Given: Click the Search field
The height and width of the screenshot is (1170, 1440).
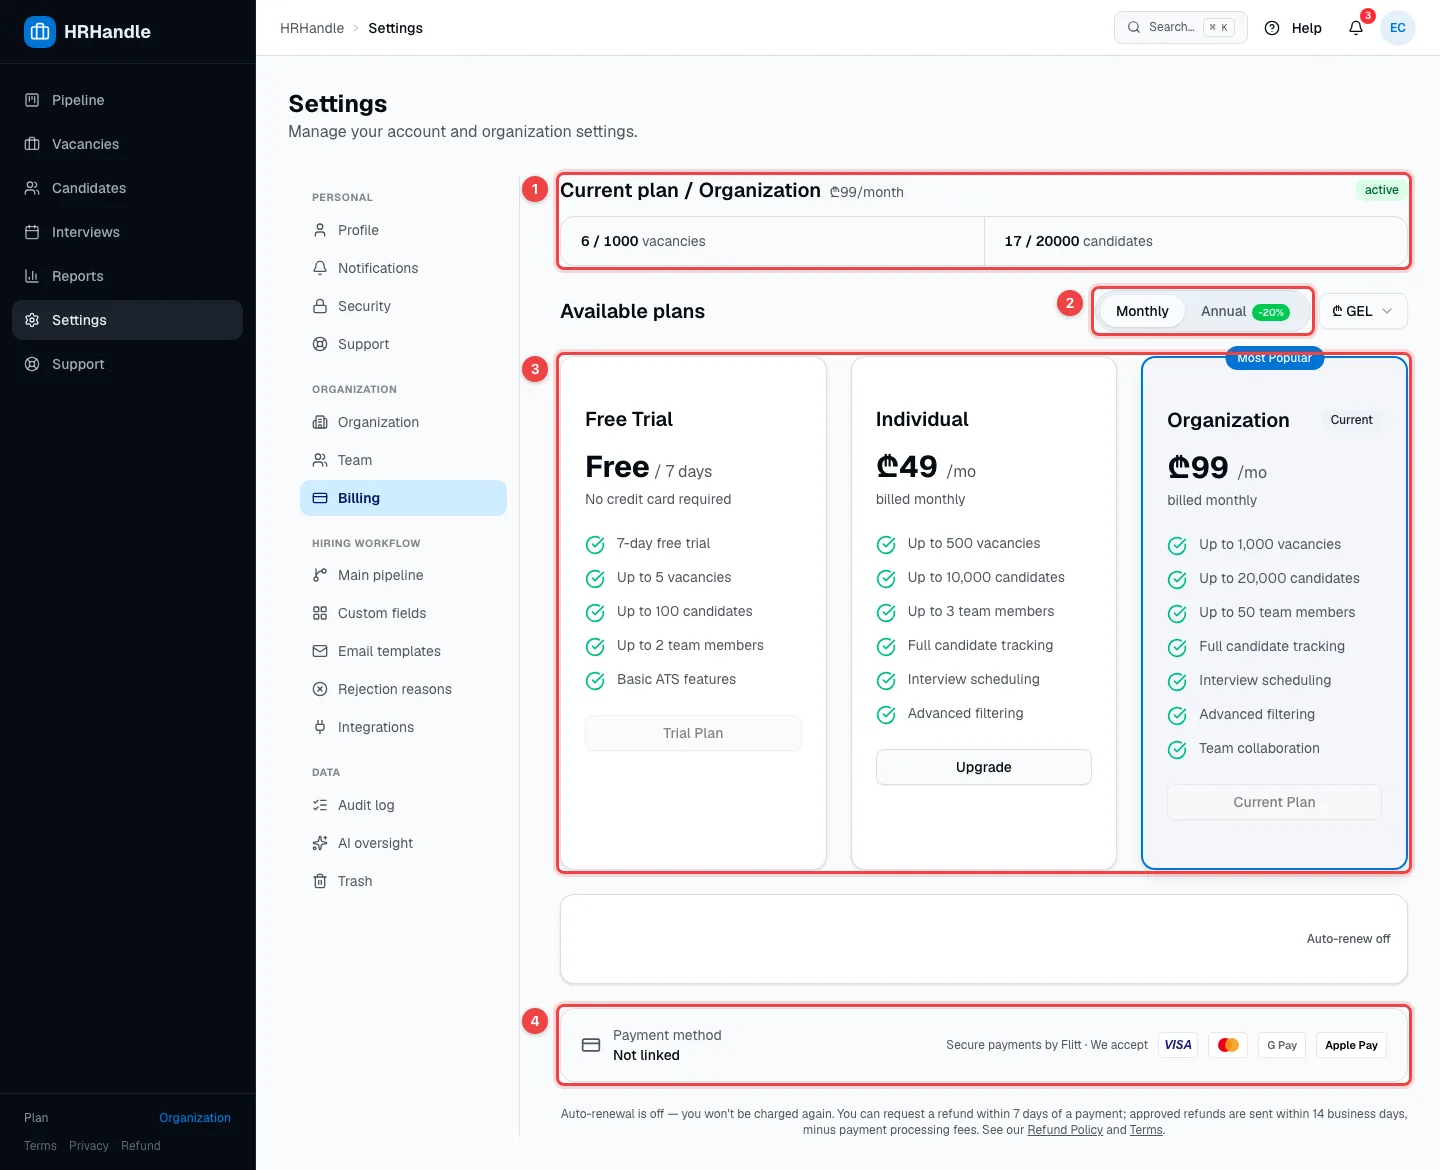Looking at the screenshot, I should coord(1181,28).
